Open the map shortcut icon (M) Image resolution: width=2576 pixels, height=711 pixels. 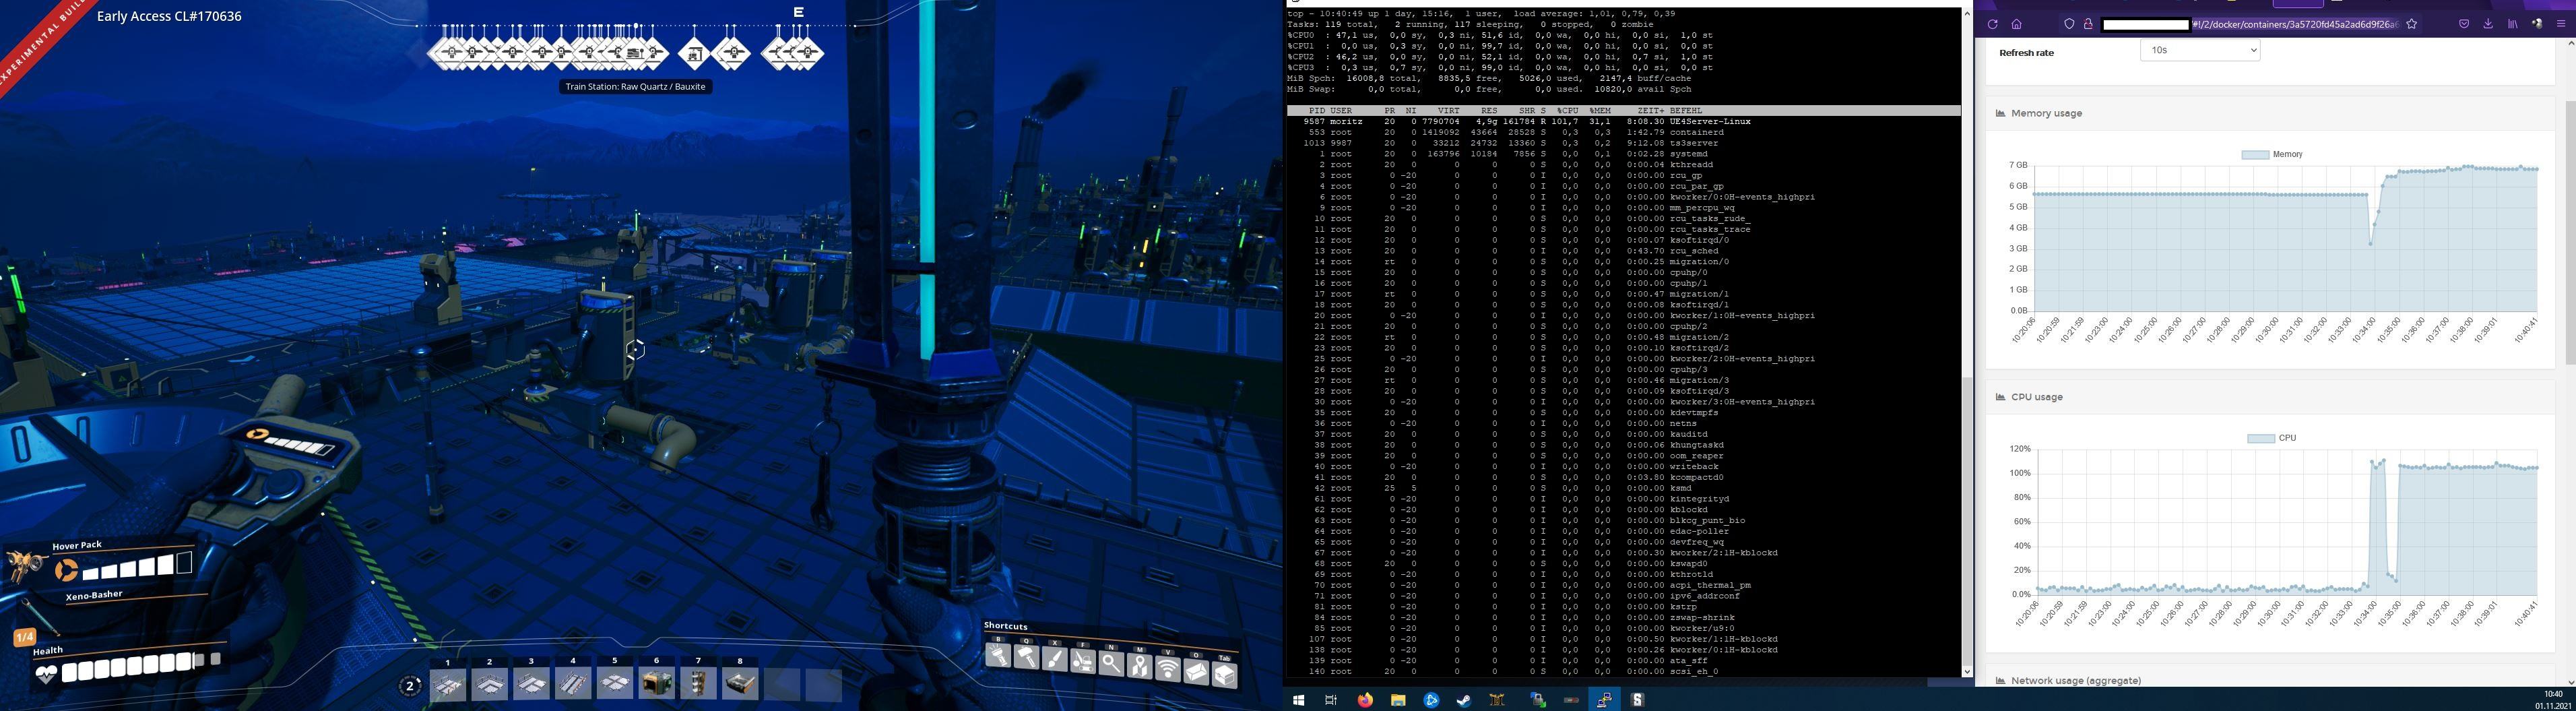1139,666
